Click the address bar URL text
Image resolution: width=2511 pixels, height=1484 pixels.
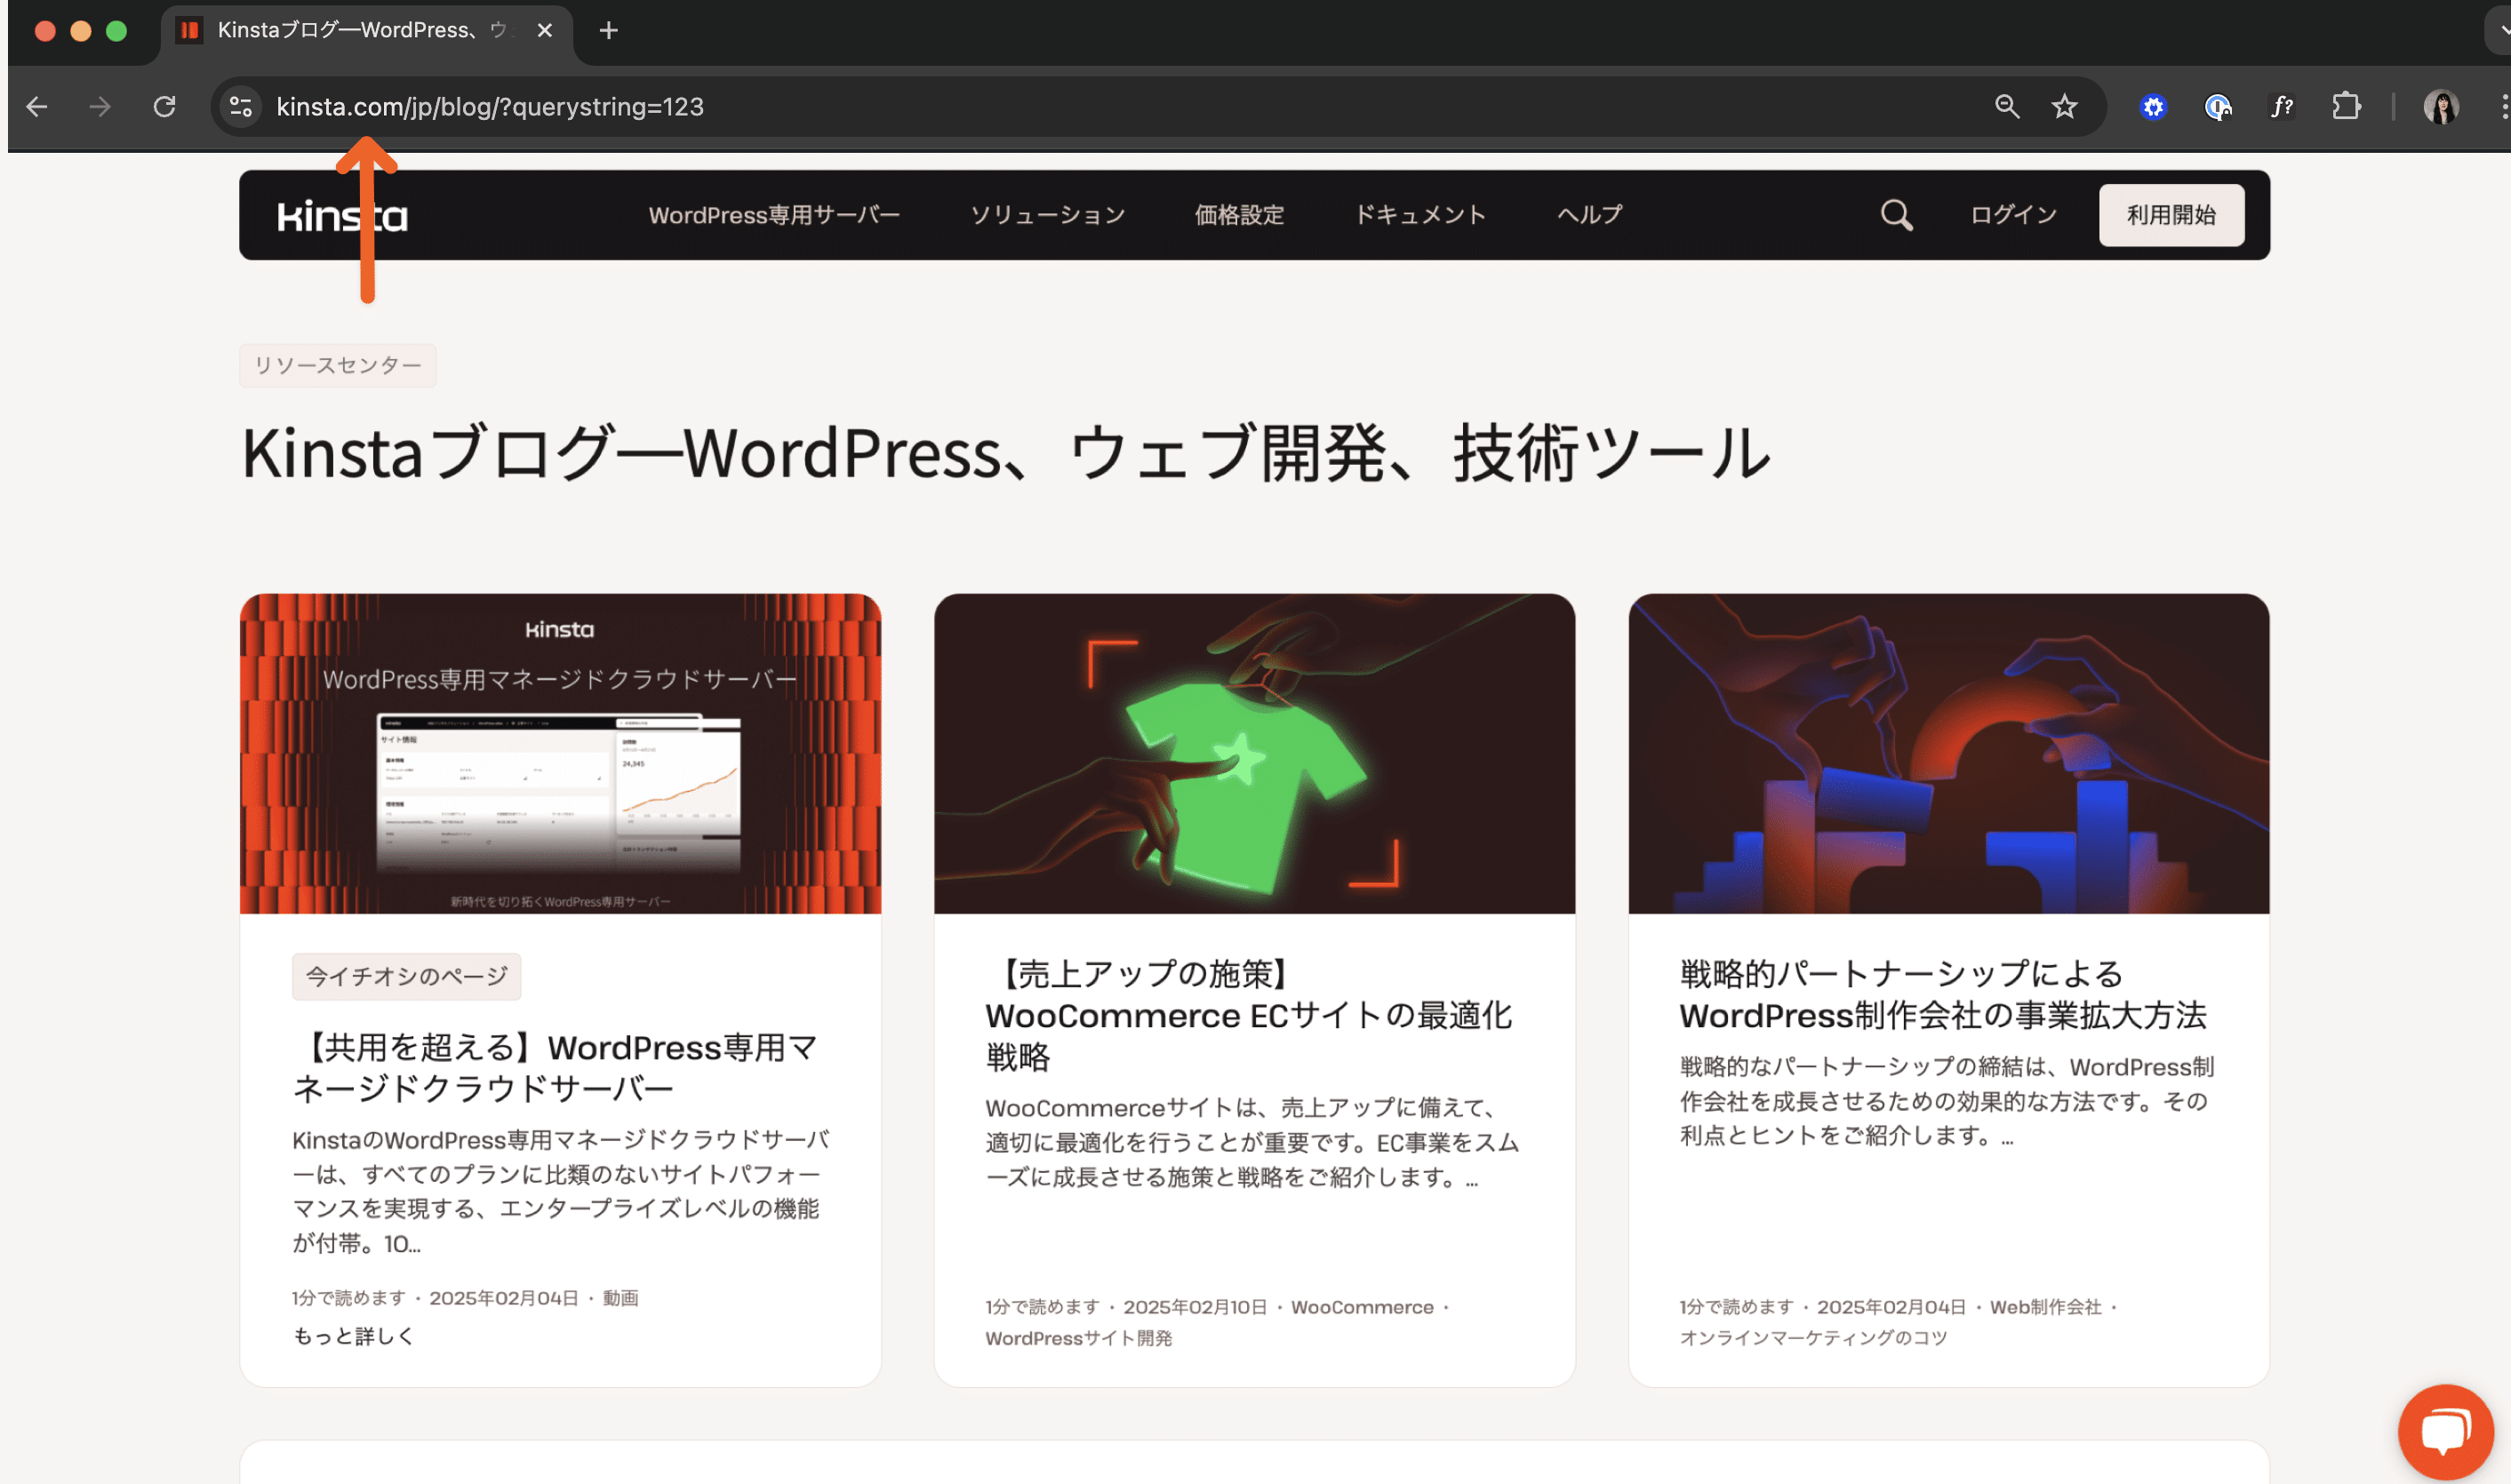pyautogui.click(x=490, y=107)
